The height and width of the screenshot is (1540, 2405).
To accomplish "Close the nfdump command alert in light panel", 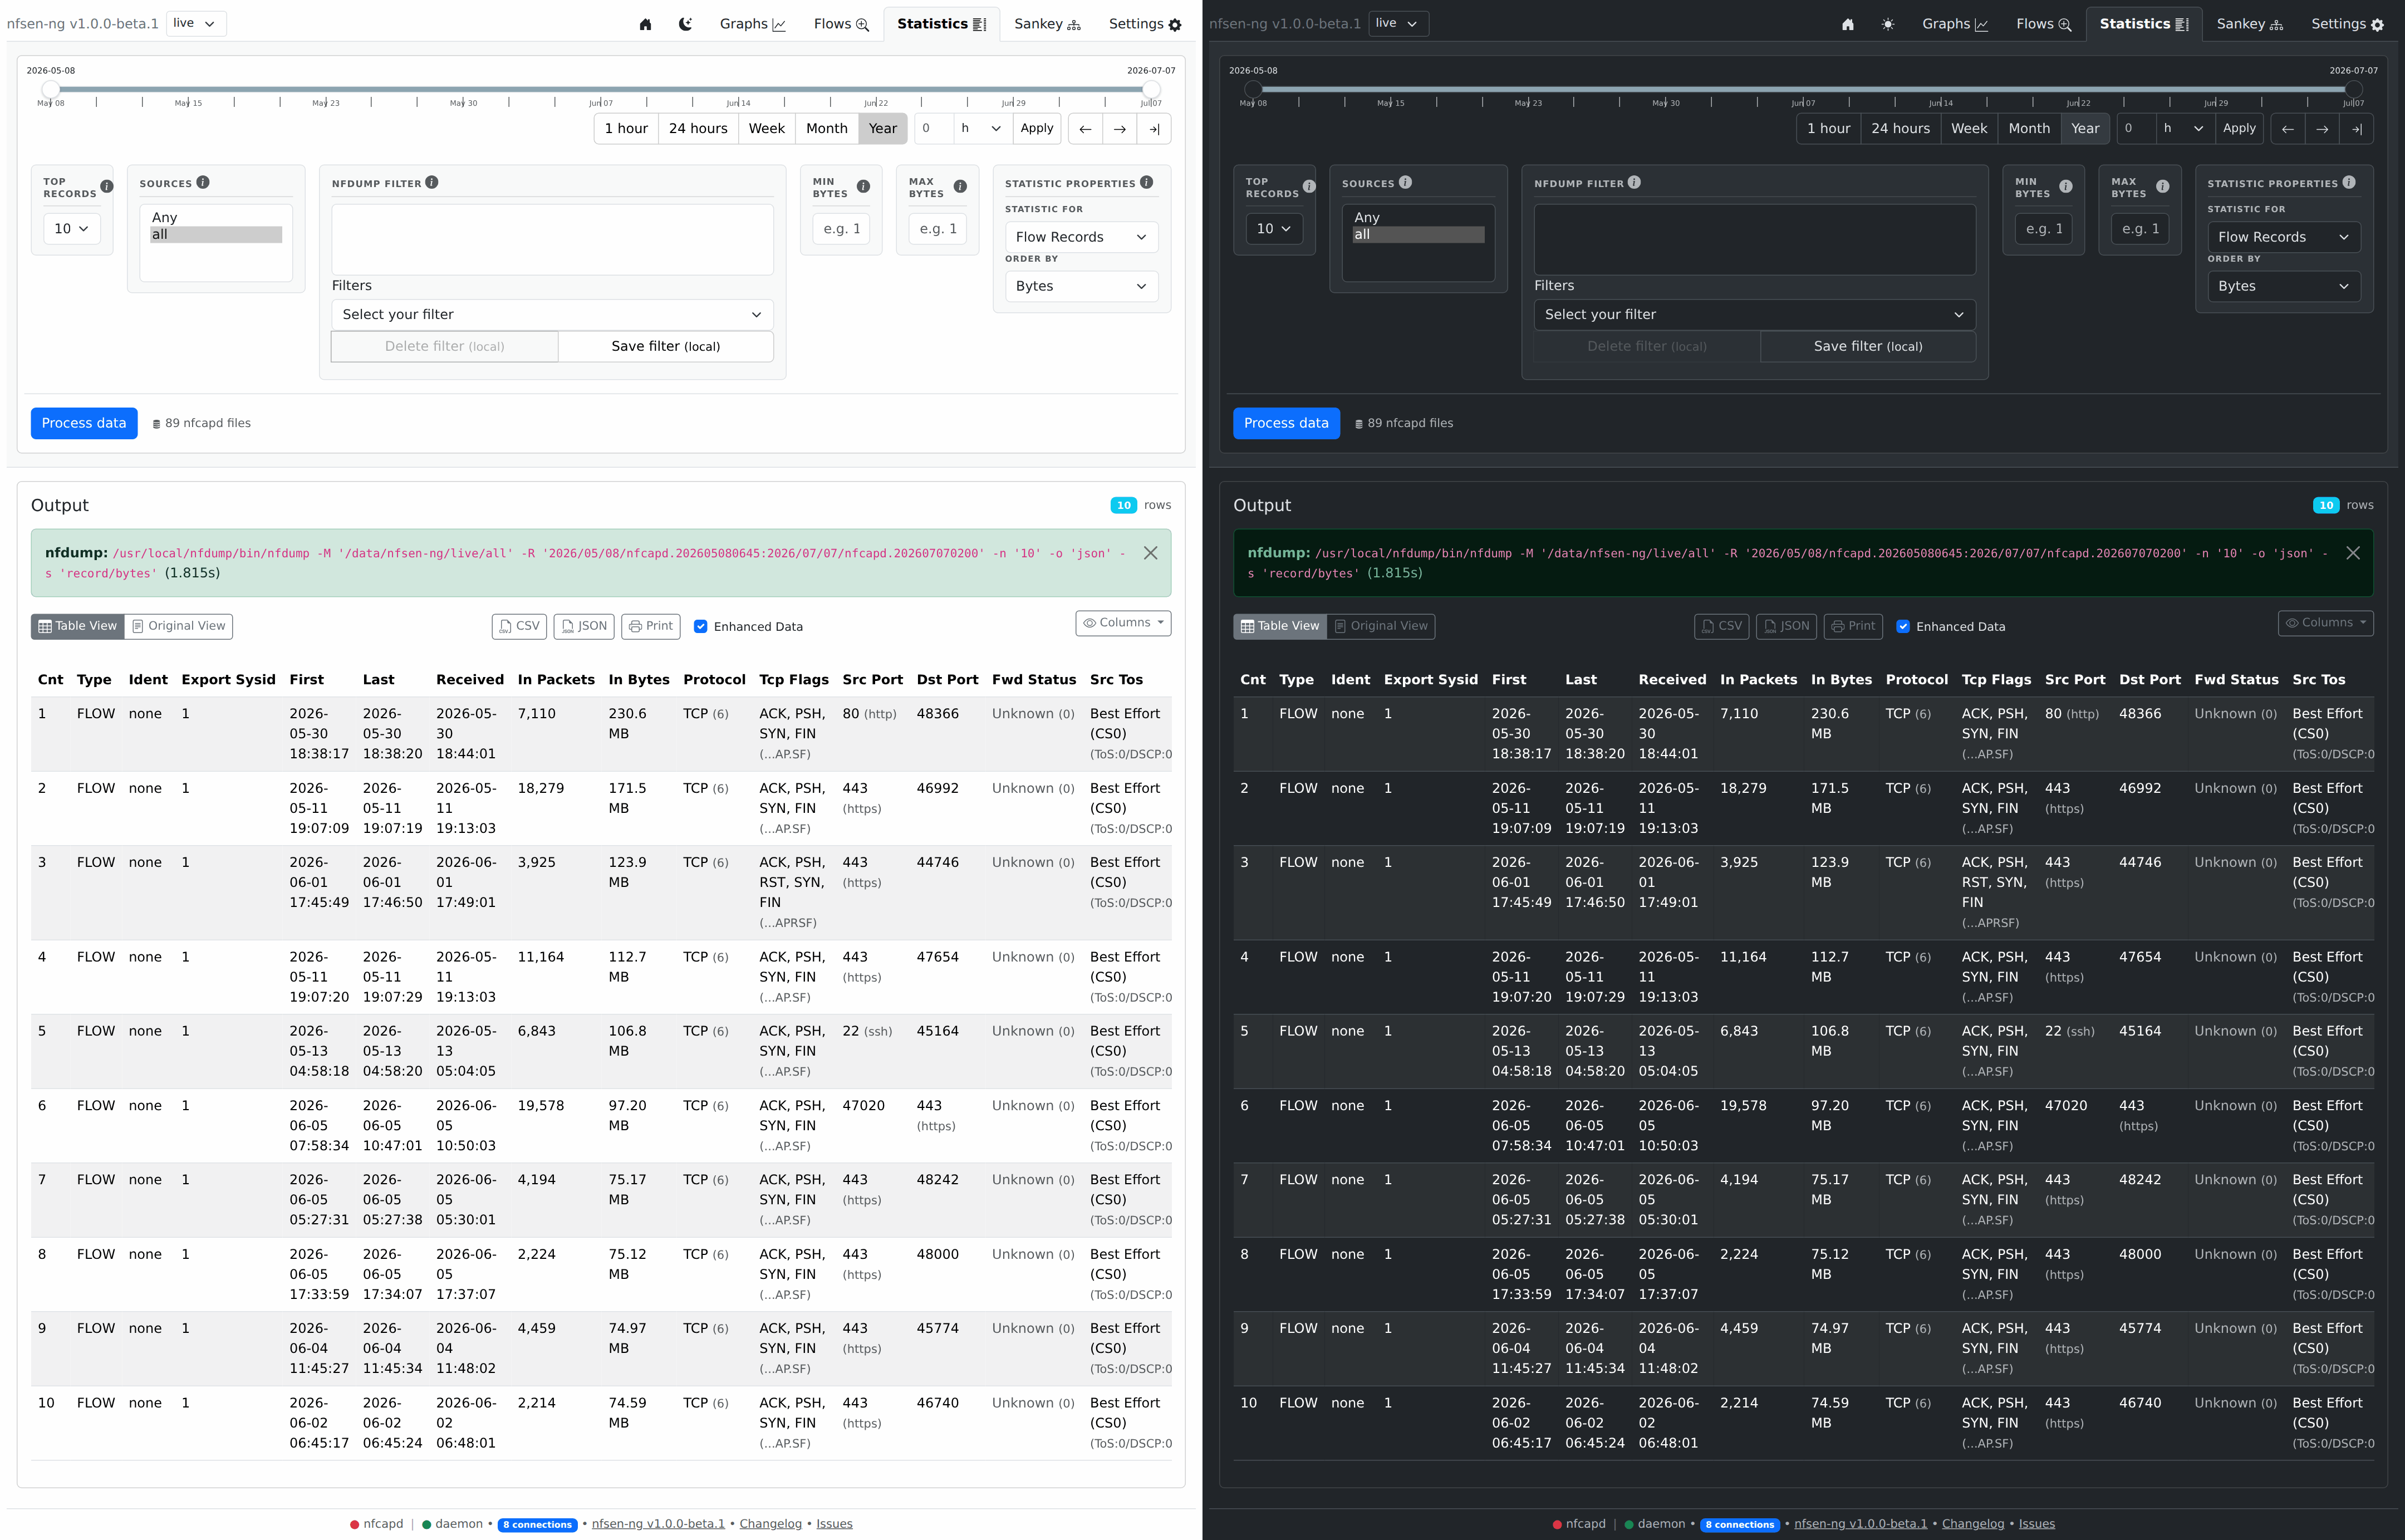I will (x=1151, y=553).
